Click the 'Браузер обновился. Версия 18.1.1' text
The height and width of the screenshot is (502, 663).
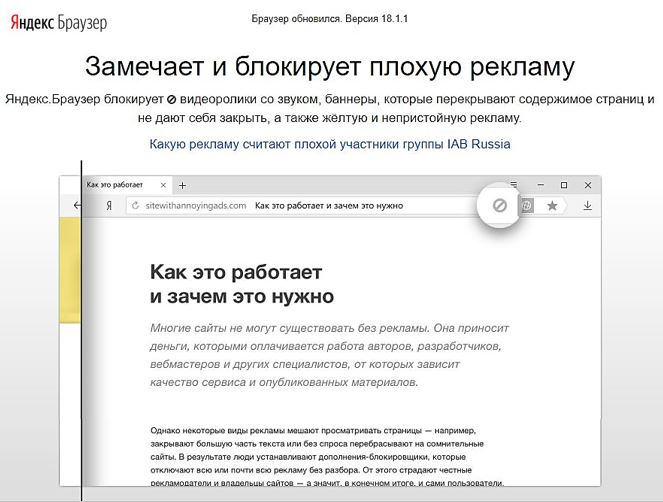(329, 19)
